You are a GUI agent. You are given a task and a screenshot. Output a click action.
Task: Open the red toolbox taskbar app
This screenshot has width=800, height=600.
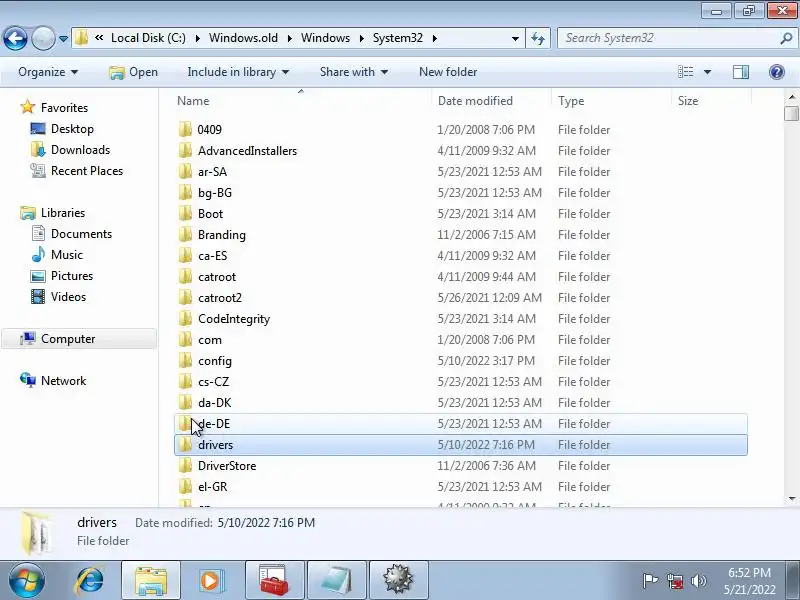coord(274,581)
